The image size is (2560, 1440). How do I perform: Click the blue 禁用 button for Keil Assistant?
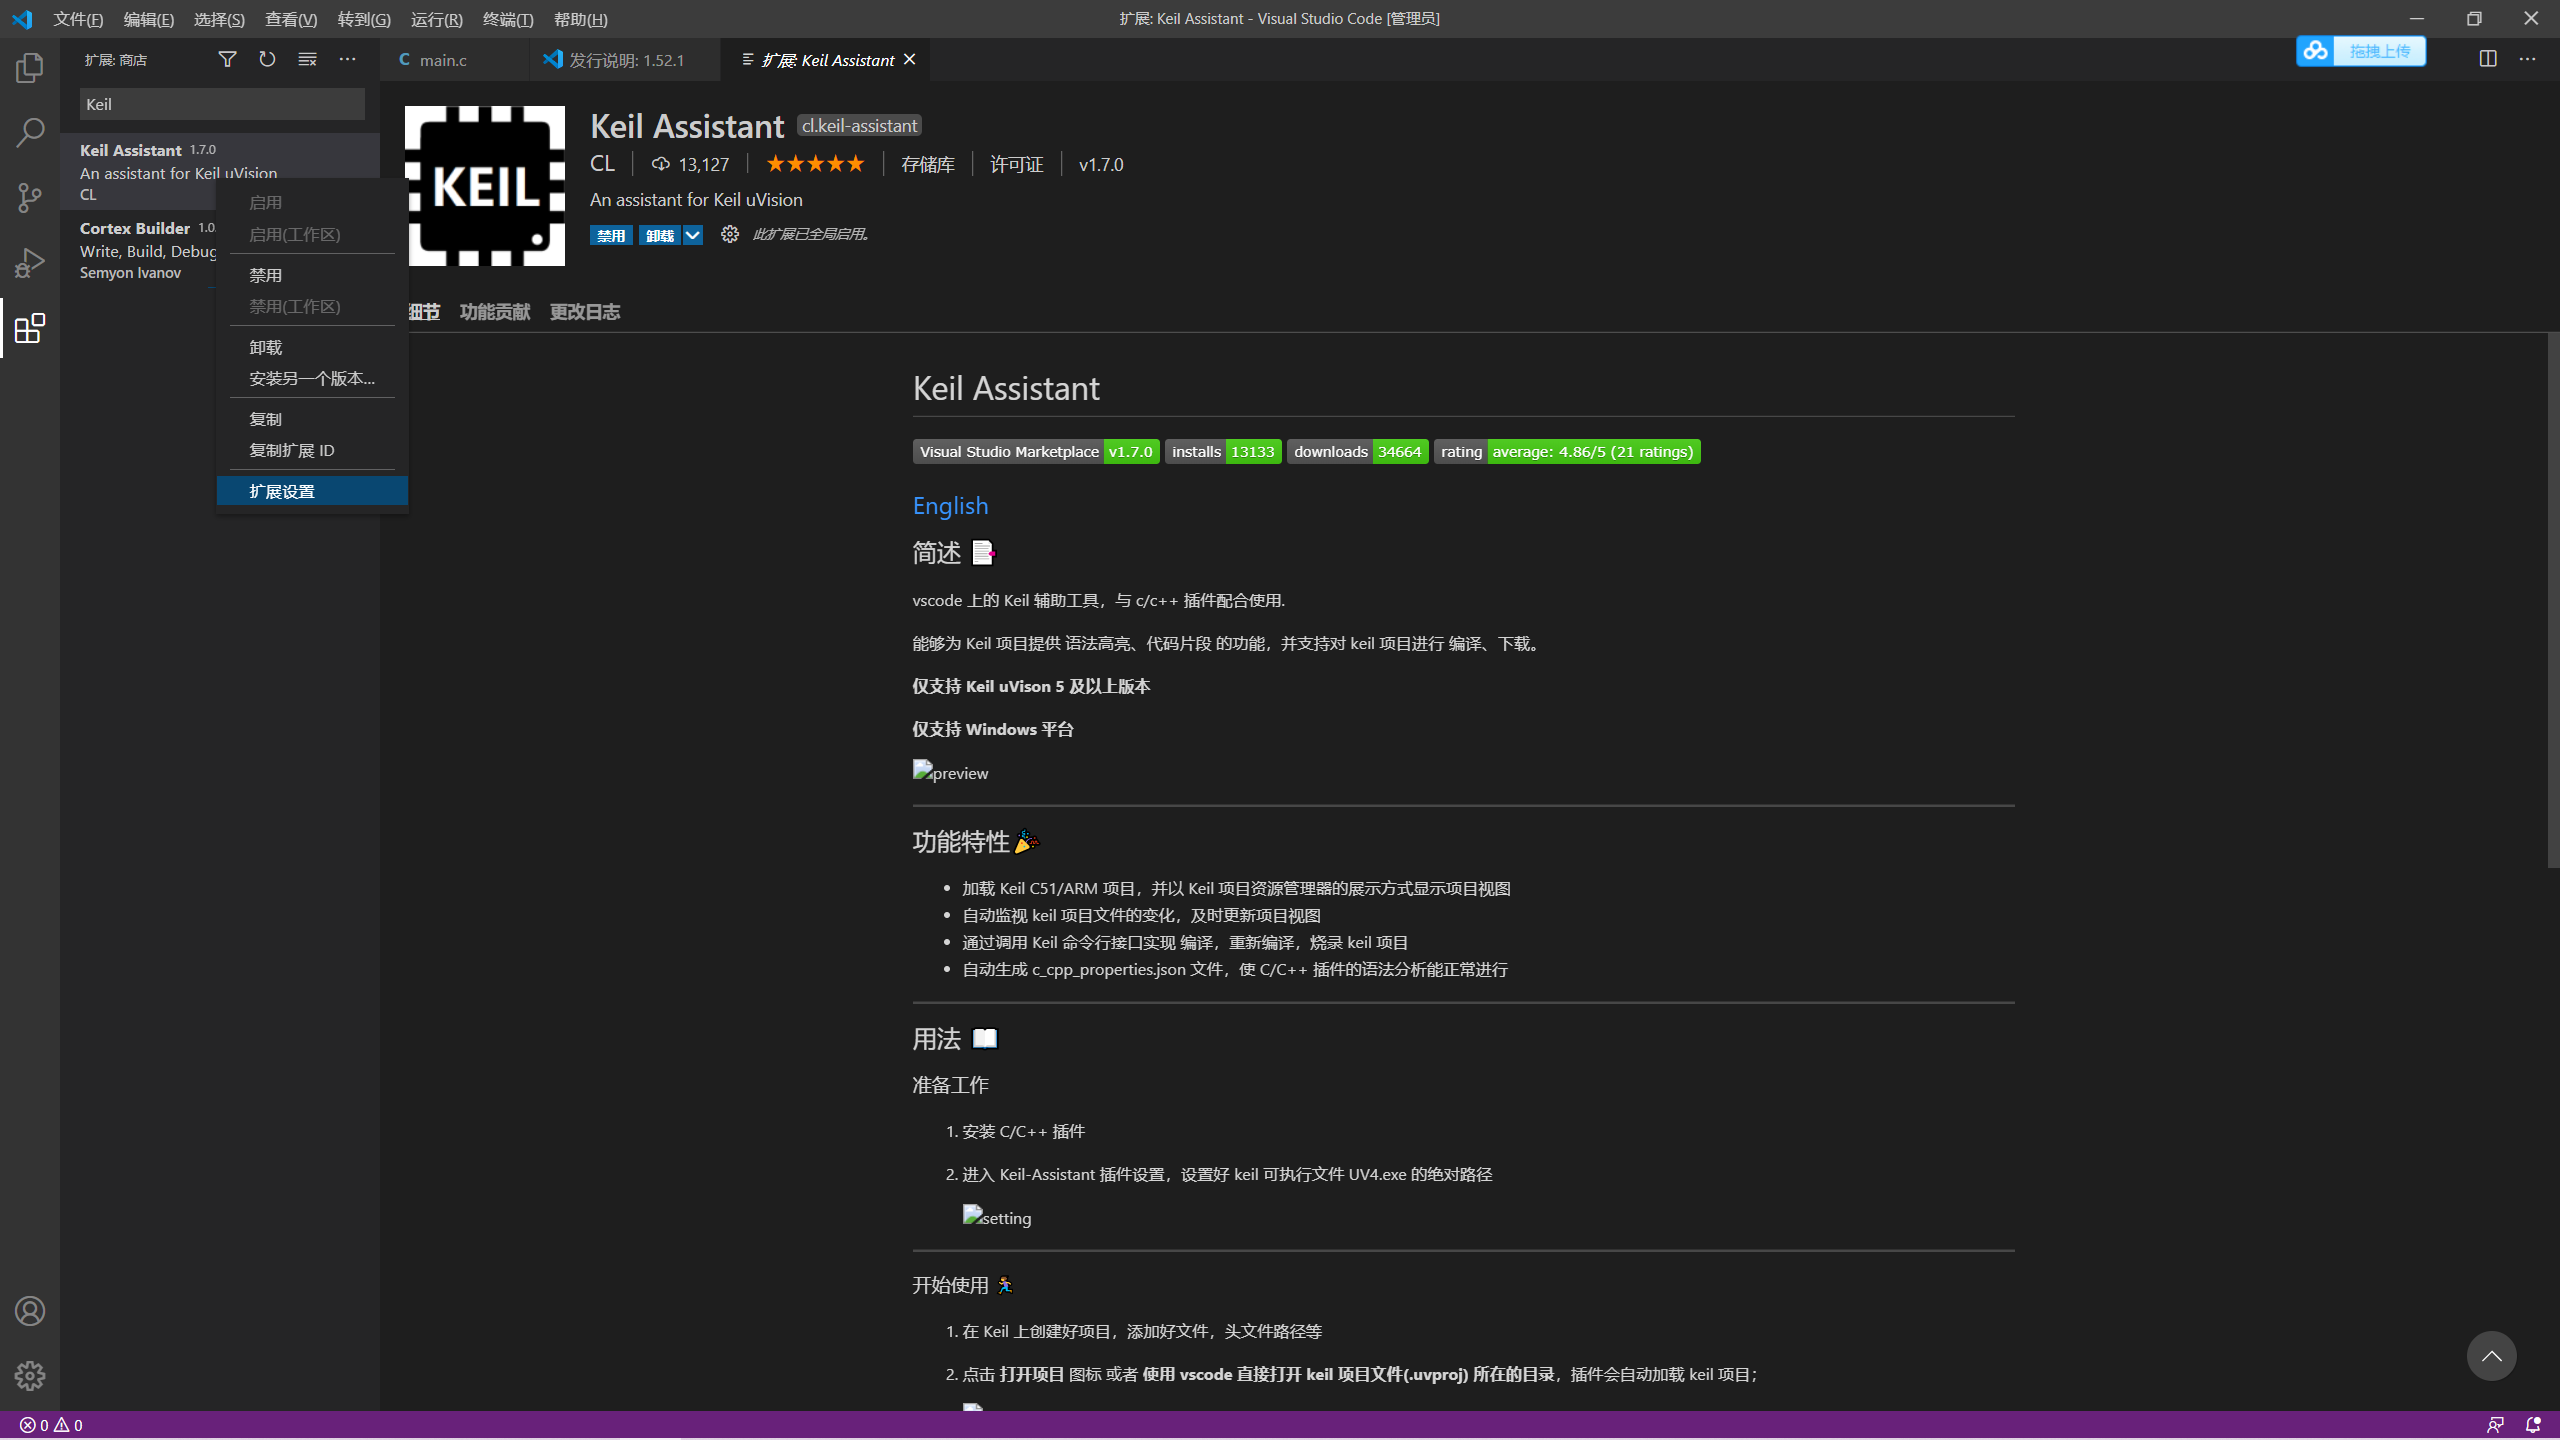pos(610,235)
